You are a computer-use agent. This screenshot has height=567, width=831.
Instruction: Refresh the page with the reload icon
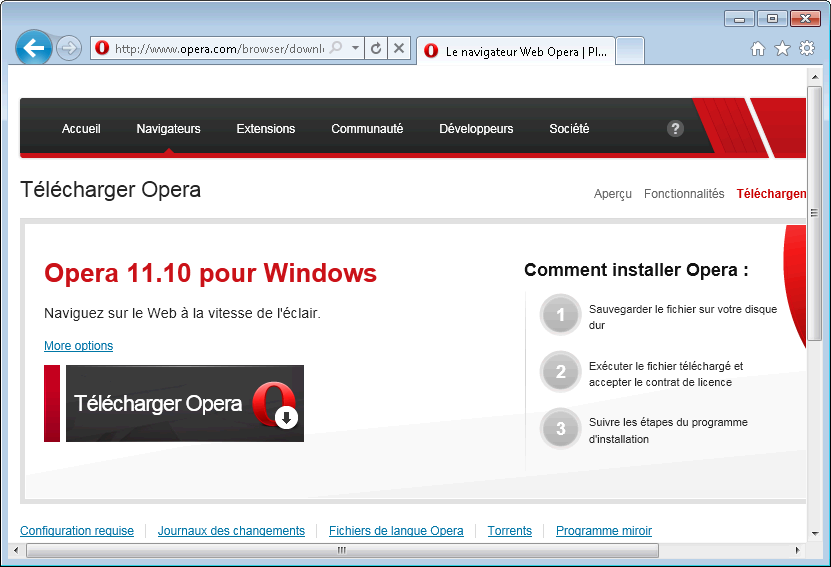376,49
